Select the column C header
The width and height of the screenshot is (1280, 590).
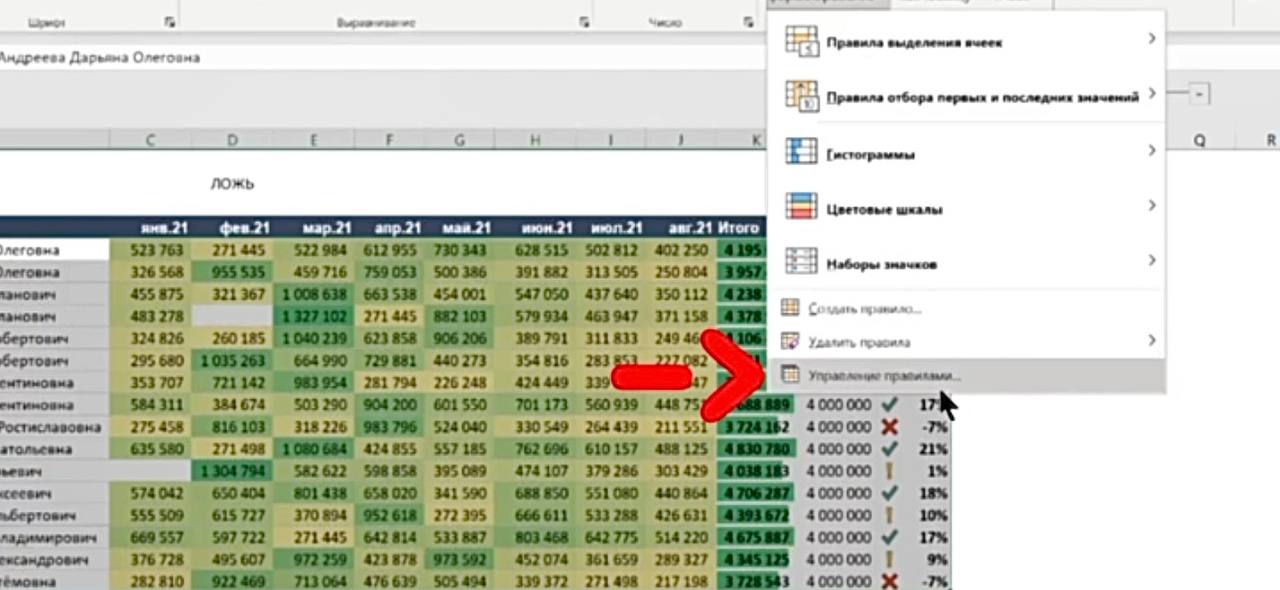[150, 140]
